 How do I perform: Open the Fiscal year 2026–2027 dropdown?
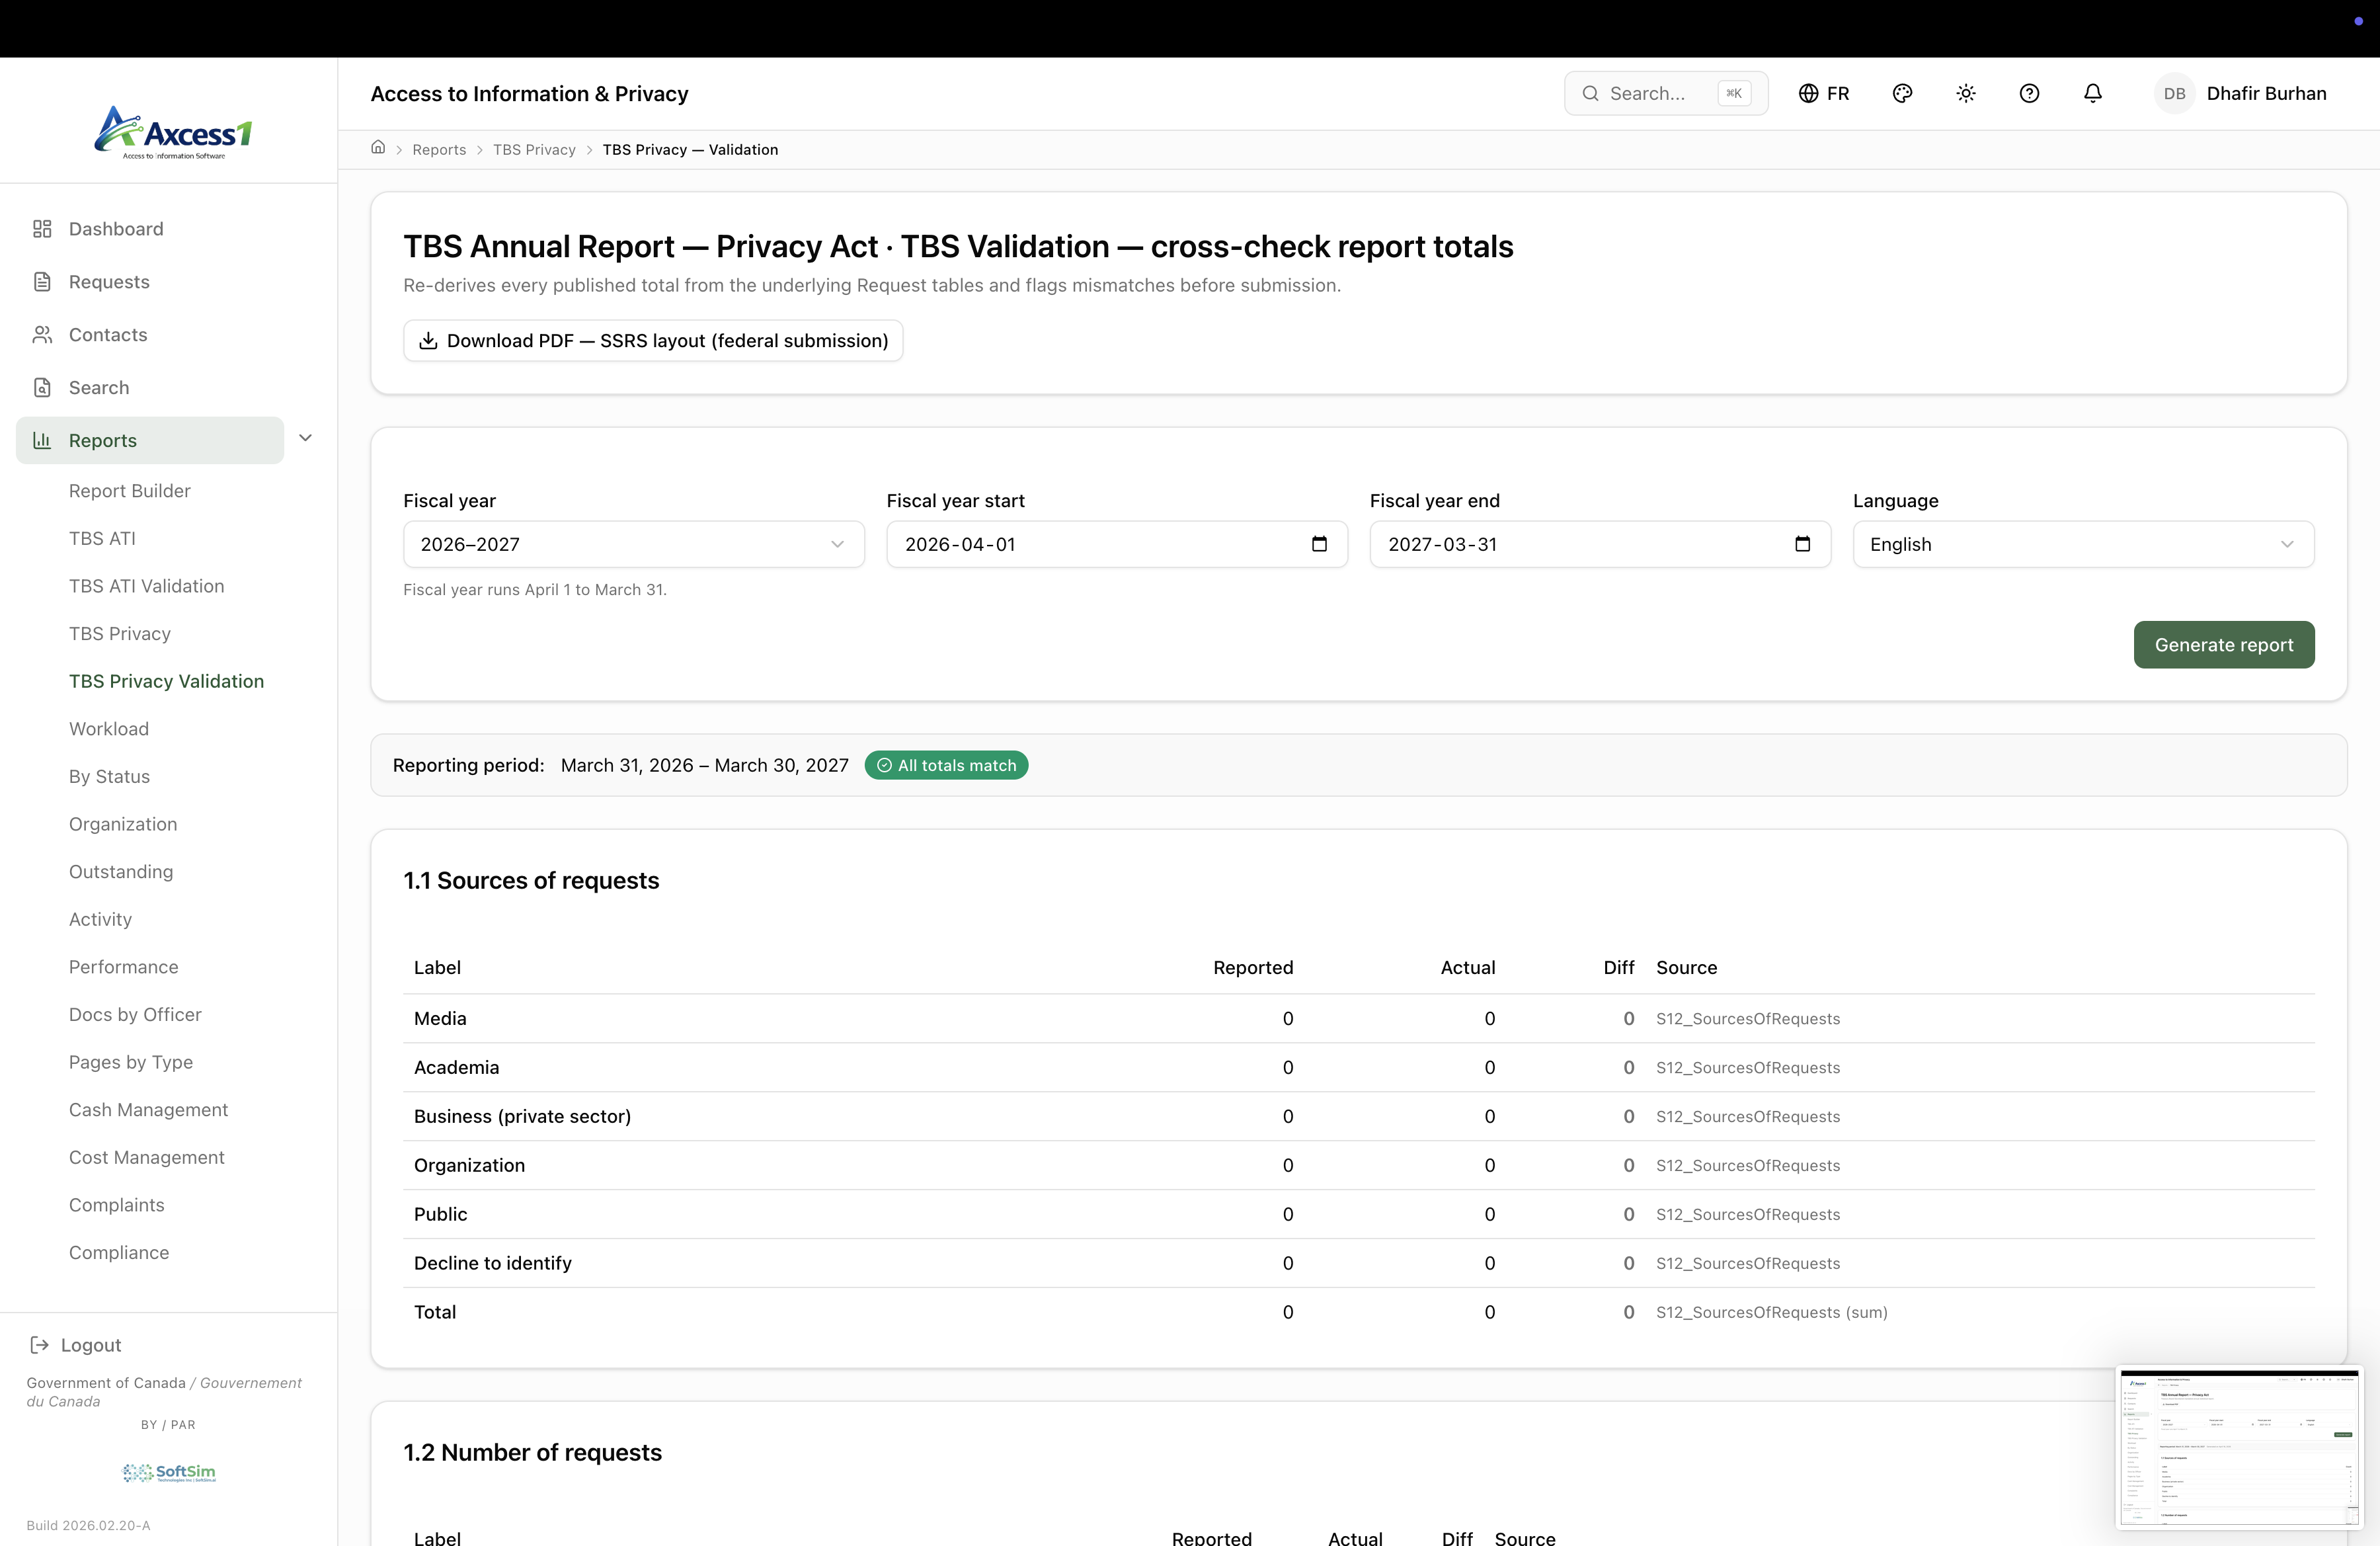(x=633, y=544)
